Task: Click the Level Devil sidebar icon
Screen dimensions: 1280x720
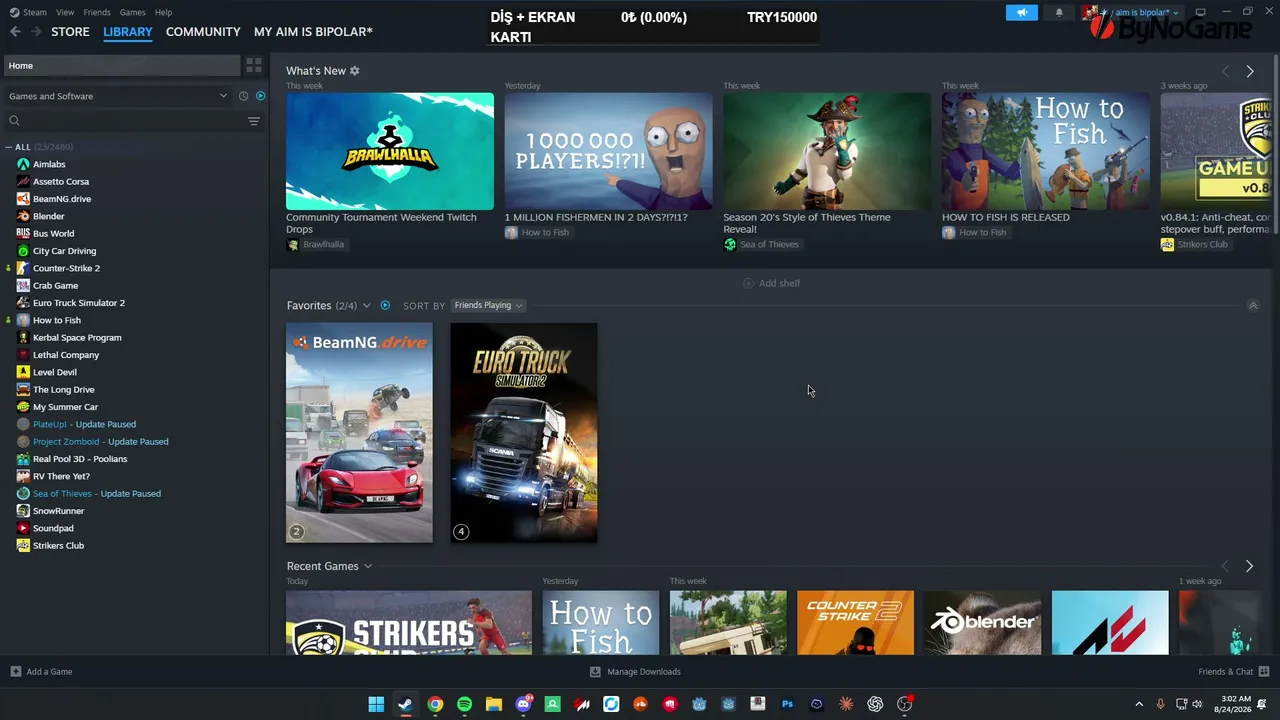Action: coord(23,372)
